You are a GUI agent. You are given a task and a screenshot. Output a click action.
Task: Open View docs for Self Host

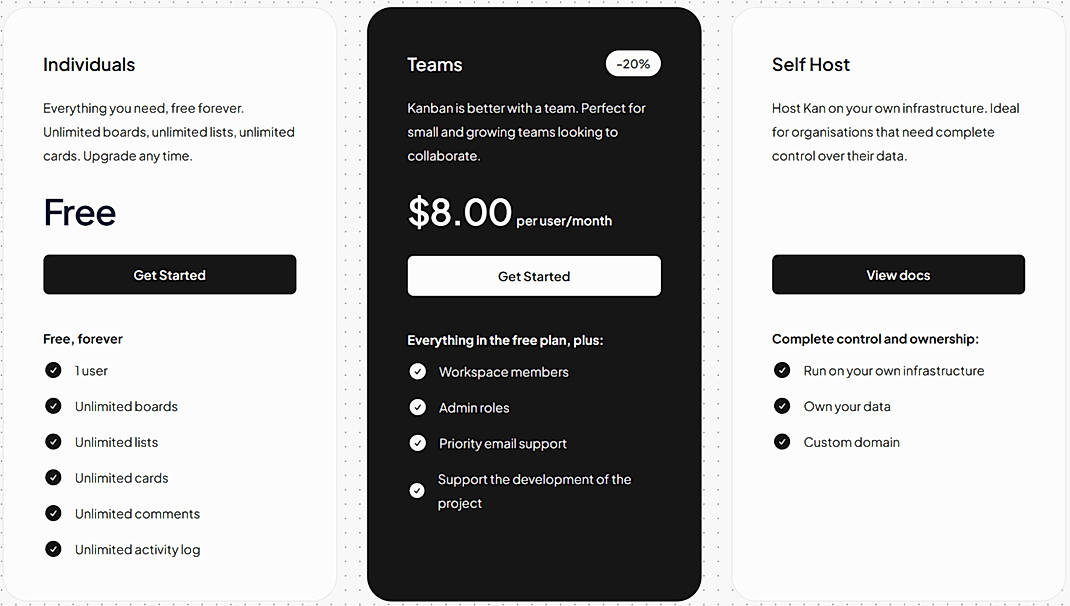click(898, 275)
